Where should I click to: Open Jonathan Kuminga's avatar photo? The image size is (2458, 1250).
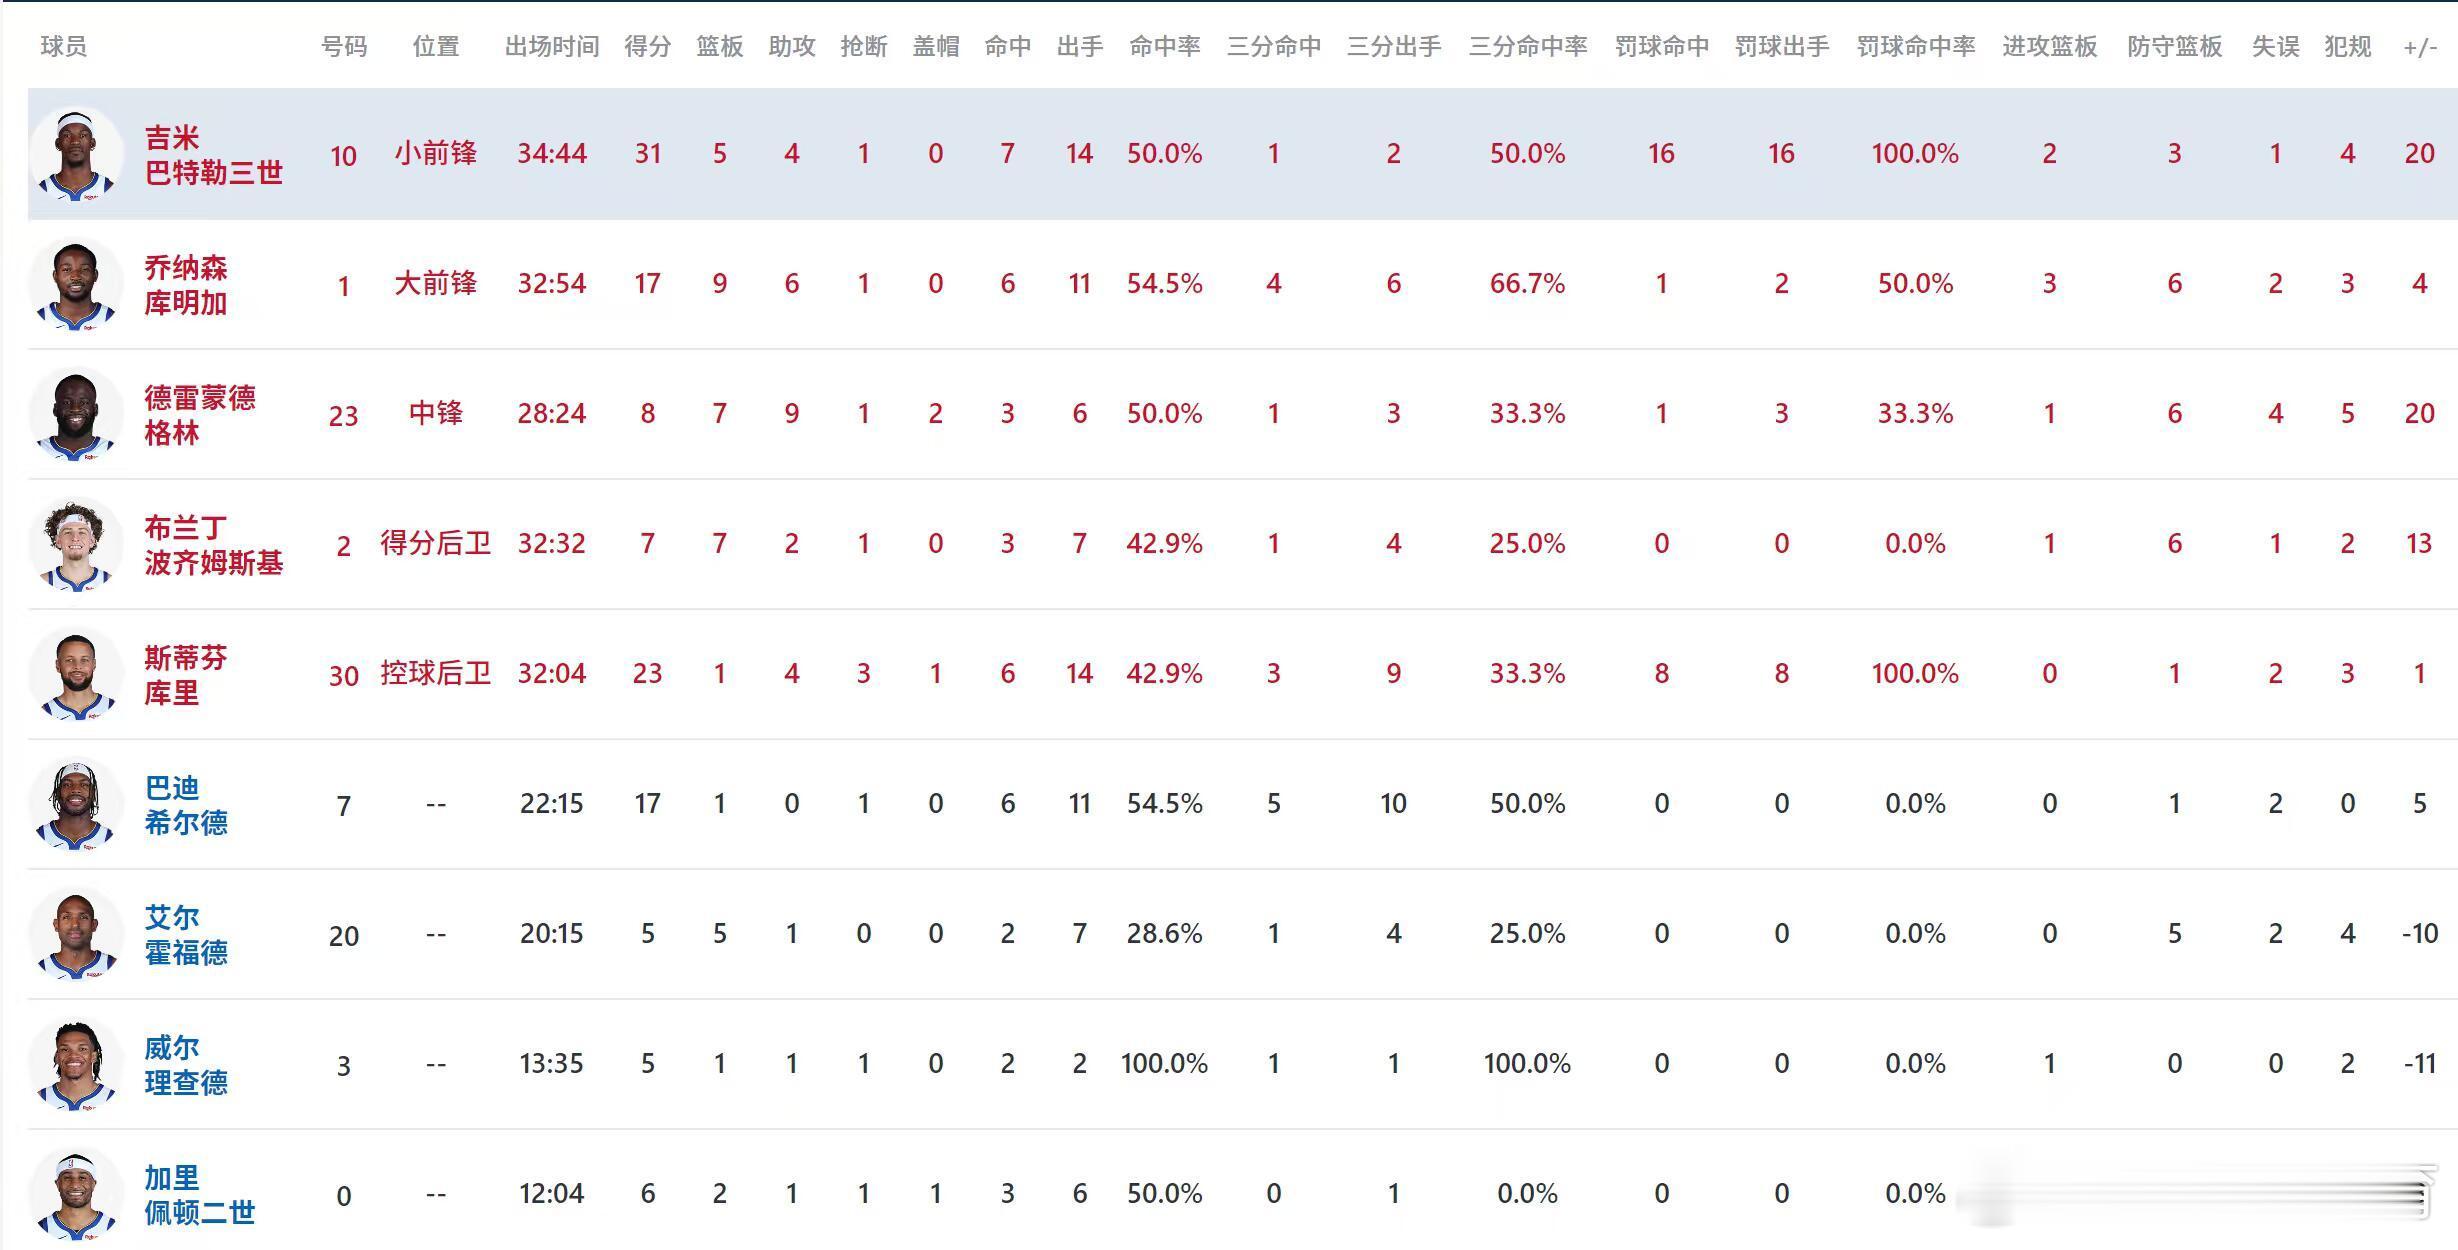coord(76,285)
